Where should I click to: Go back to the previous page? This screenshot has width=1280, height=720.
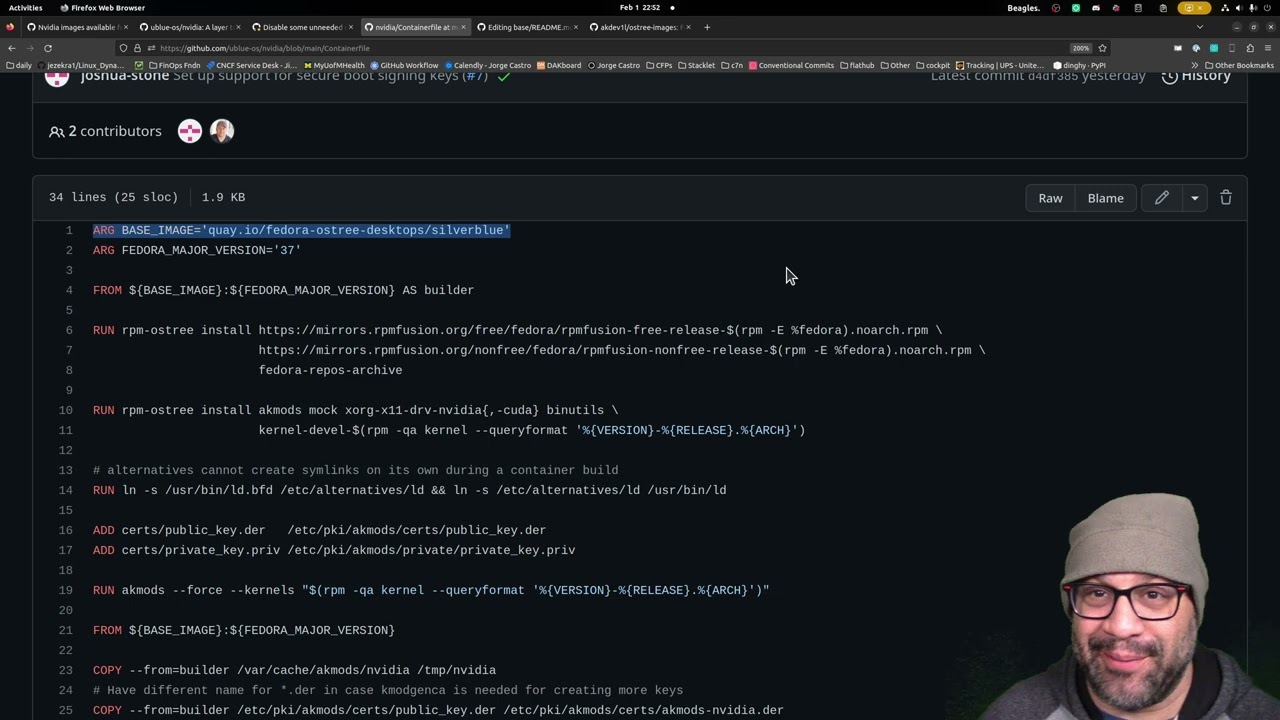click(x=11, y=48)
